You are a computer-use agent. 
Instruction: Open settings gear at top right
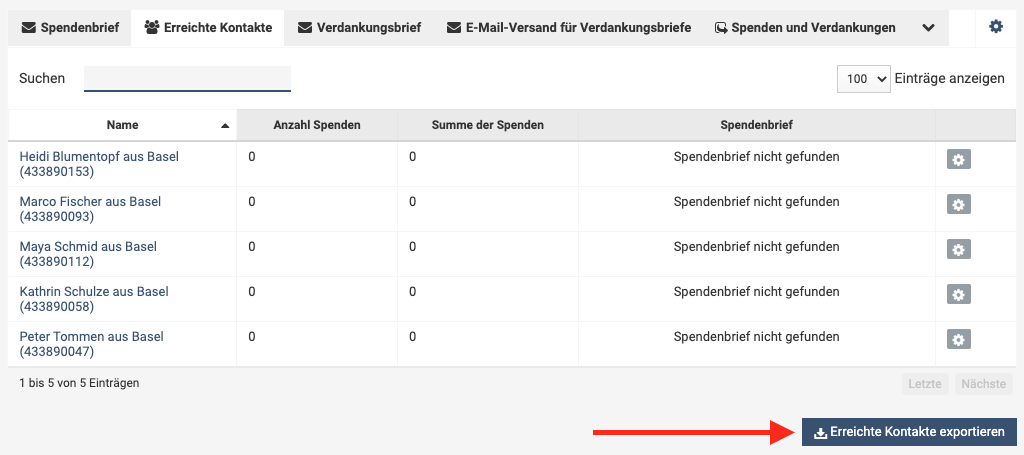(995, 27)
